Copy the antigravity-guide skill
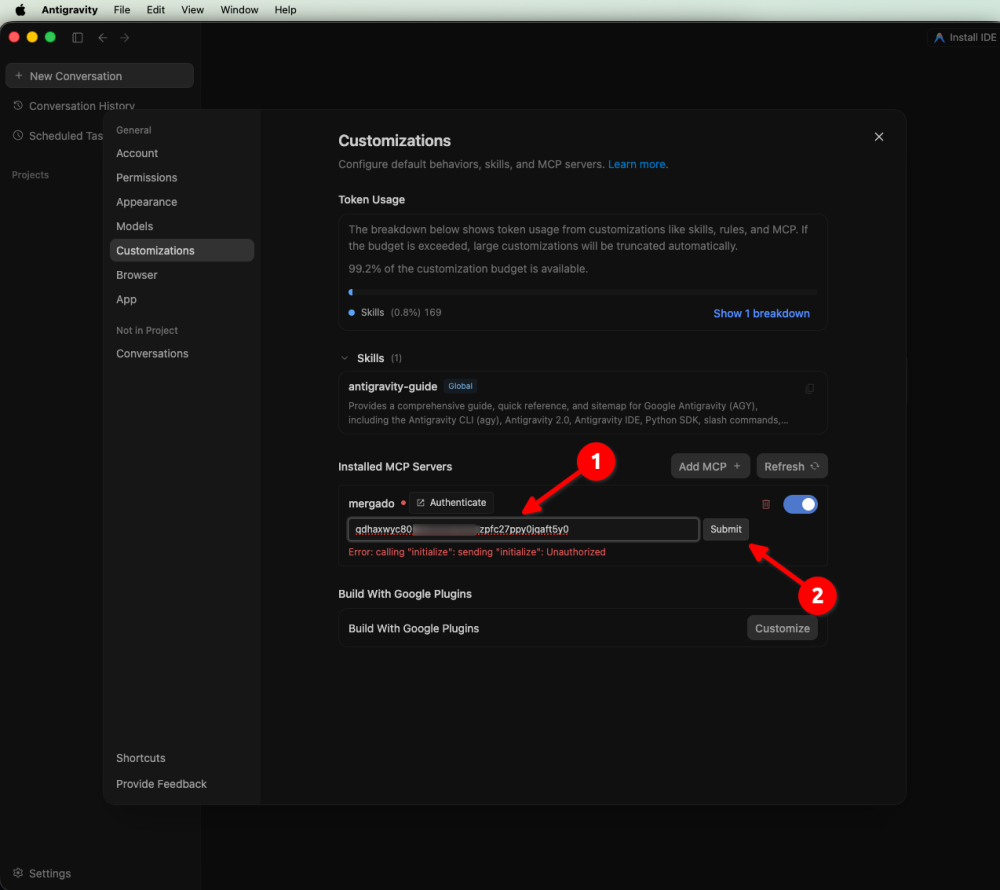Viewport: 1000px width, 890px height. pos(809,388)
